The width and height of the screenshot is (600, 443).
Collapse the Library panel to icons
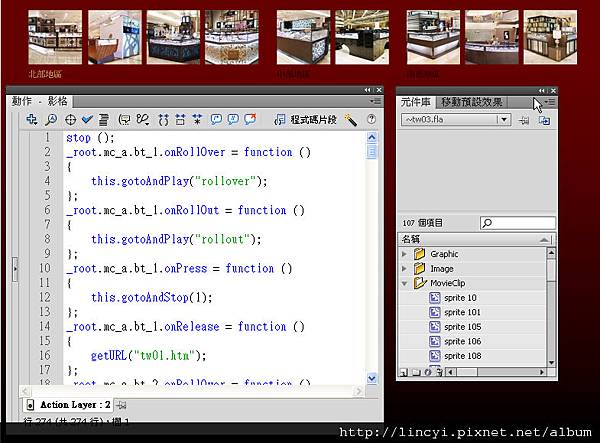(541, 91)
